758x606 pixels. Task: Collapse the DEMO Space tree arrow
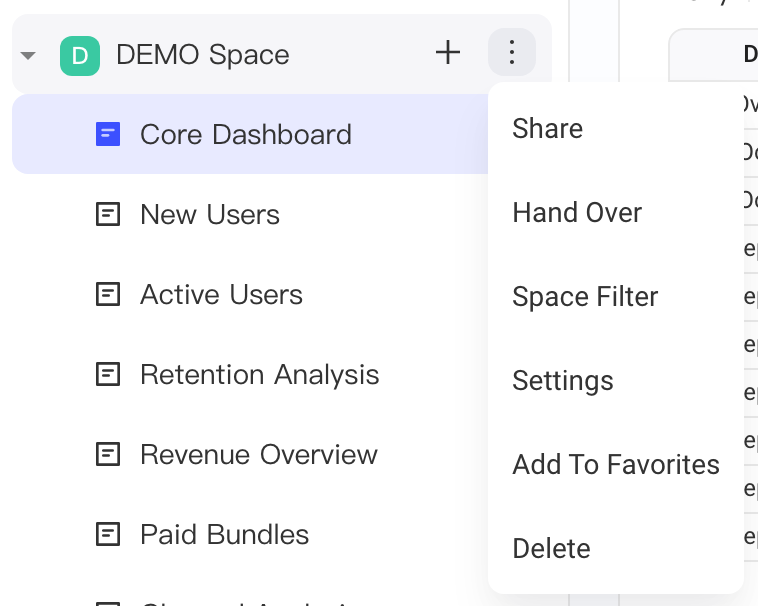click(28, 56)
